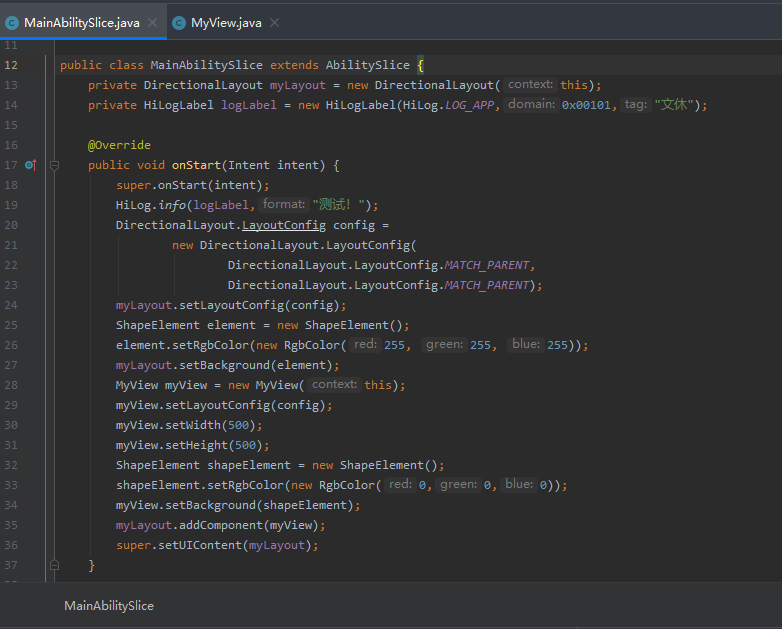Switch to the MainAbilitySlice.java tab
The width and height of the screenshot is (782, 629).
click(82, 23)
